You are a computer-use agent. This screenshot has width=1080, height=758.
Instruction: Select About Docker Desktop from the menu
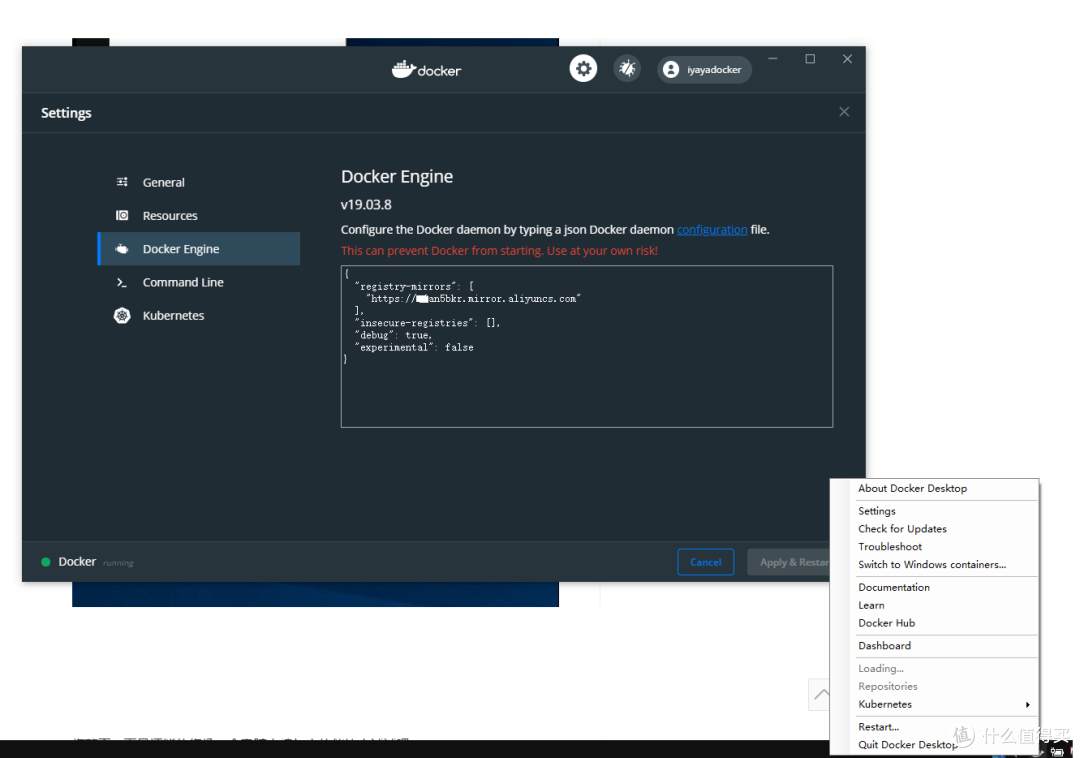tap(912, 488)
